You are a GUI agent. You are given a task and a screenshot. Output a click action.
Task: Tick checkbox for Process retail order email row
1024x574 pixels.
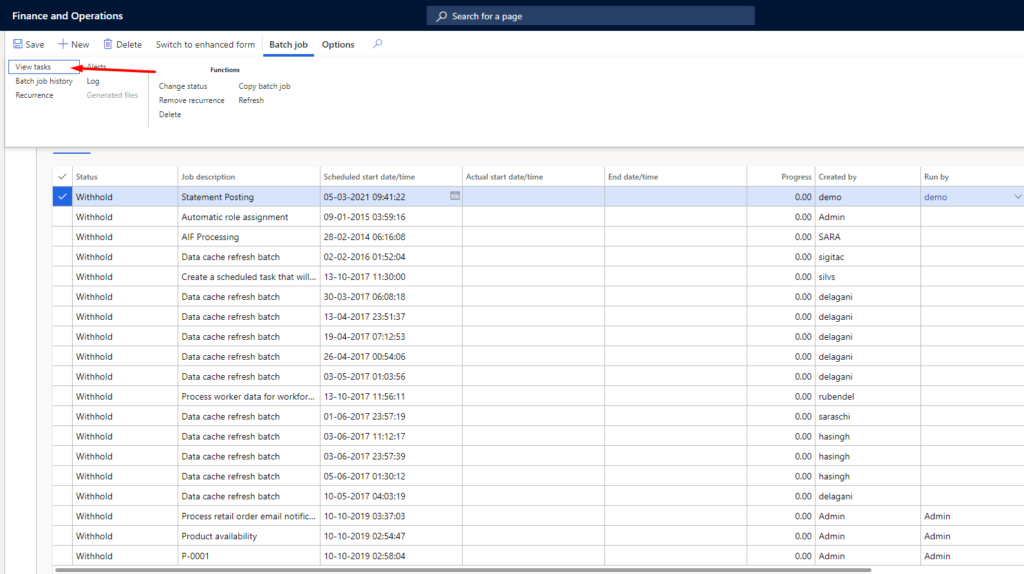tap(62, 516)
